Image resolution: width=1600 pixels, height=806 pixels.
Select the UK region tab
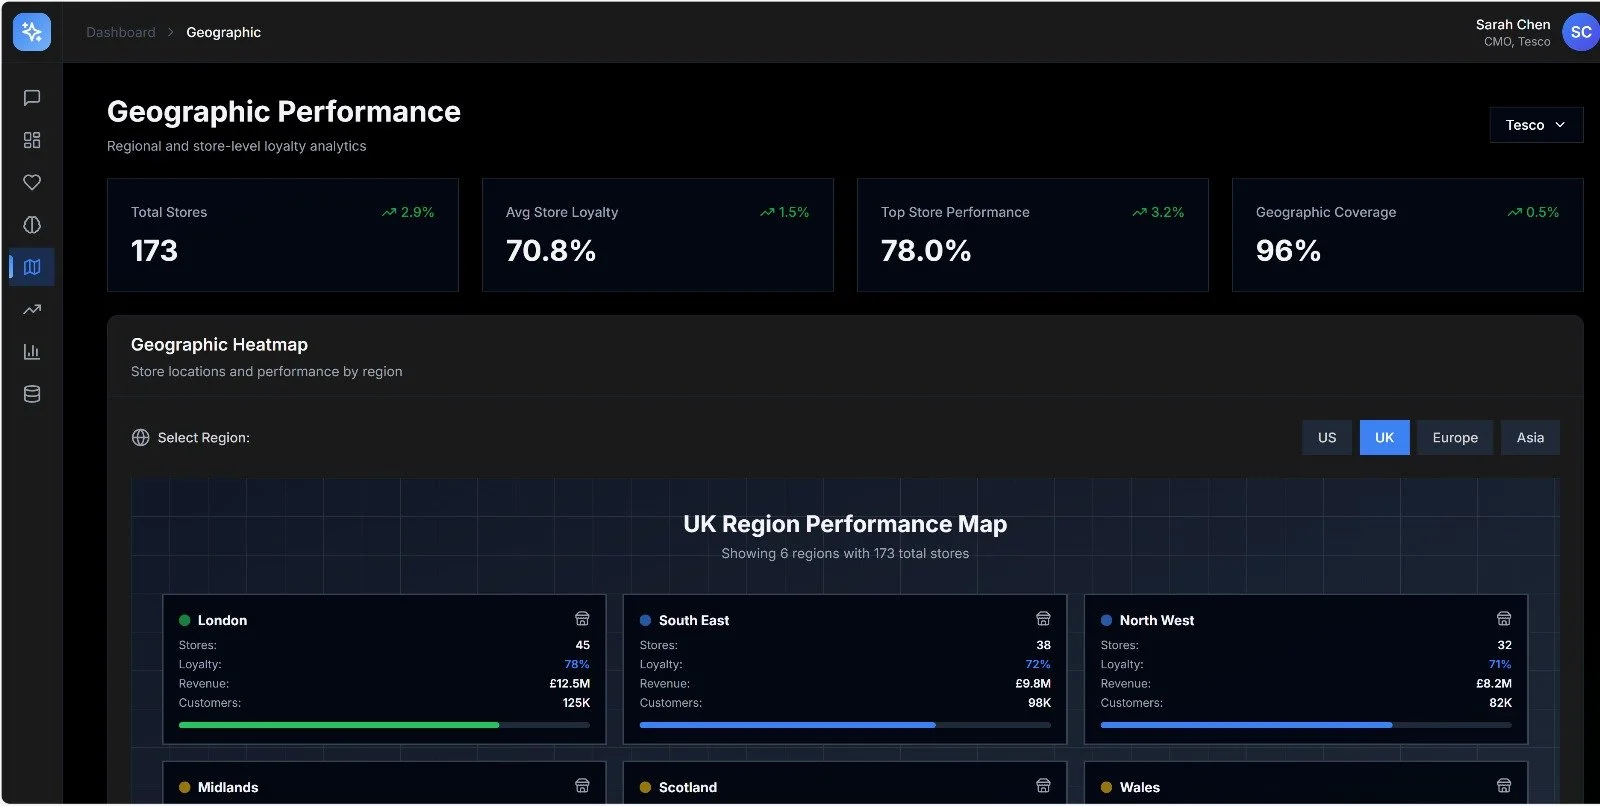pos(1384,438)
